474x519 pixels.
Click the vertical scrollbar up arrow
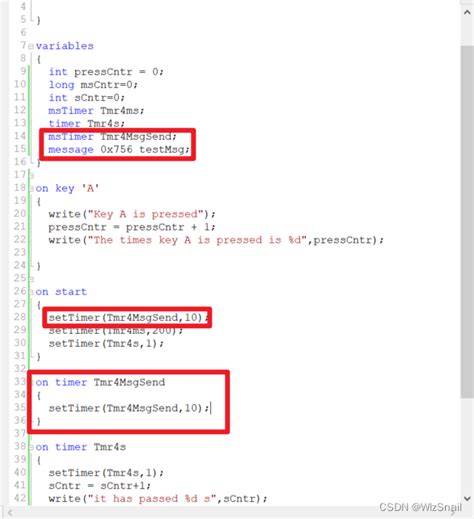(467, 12)
